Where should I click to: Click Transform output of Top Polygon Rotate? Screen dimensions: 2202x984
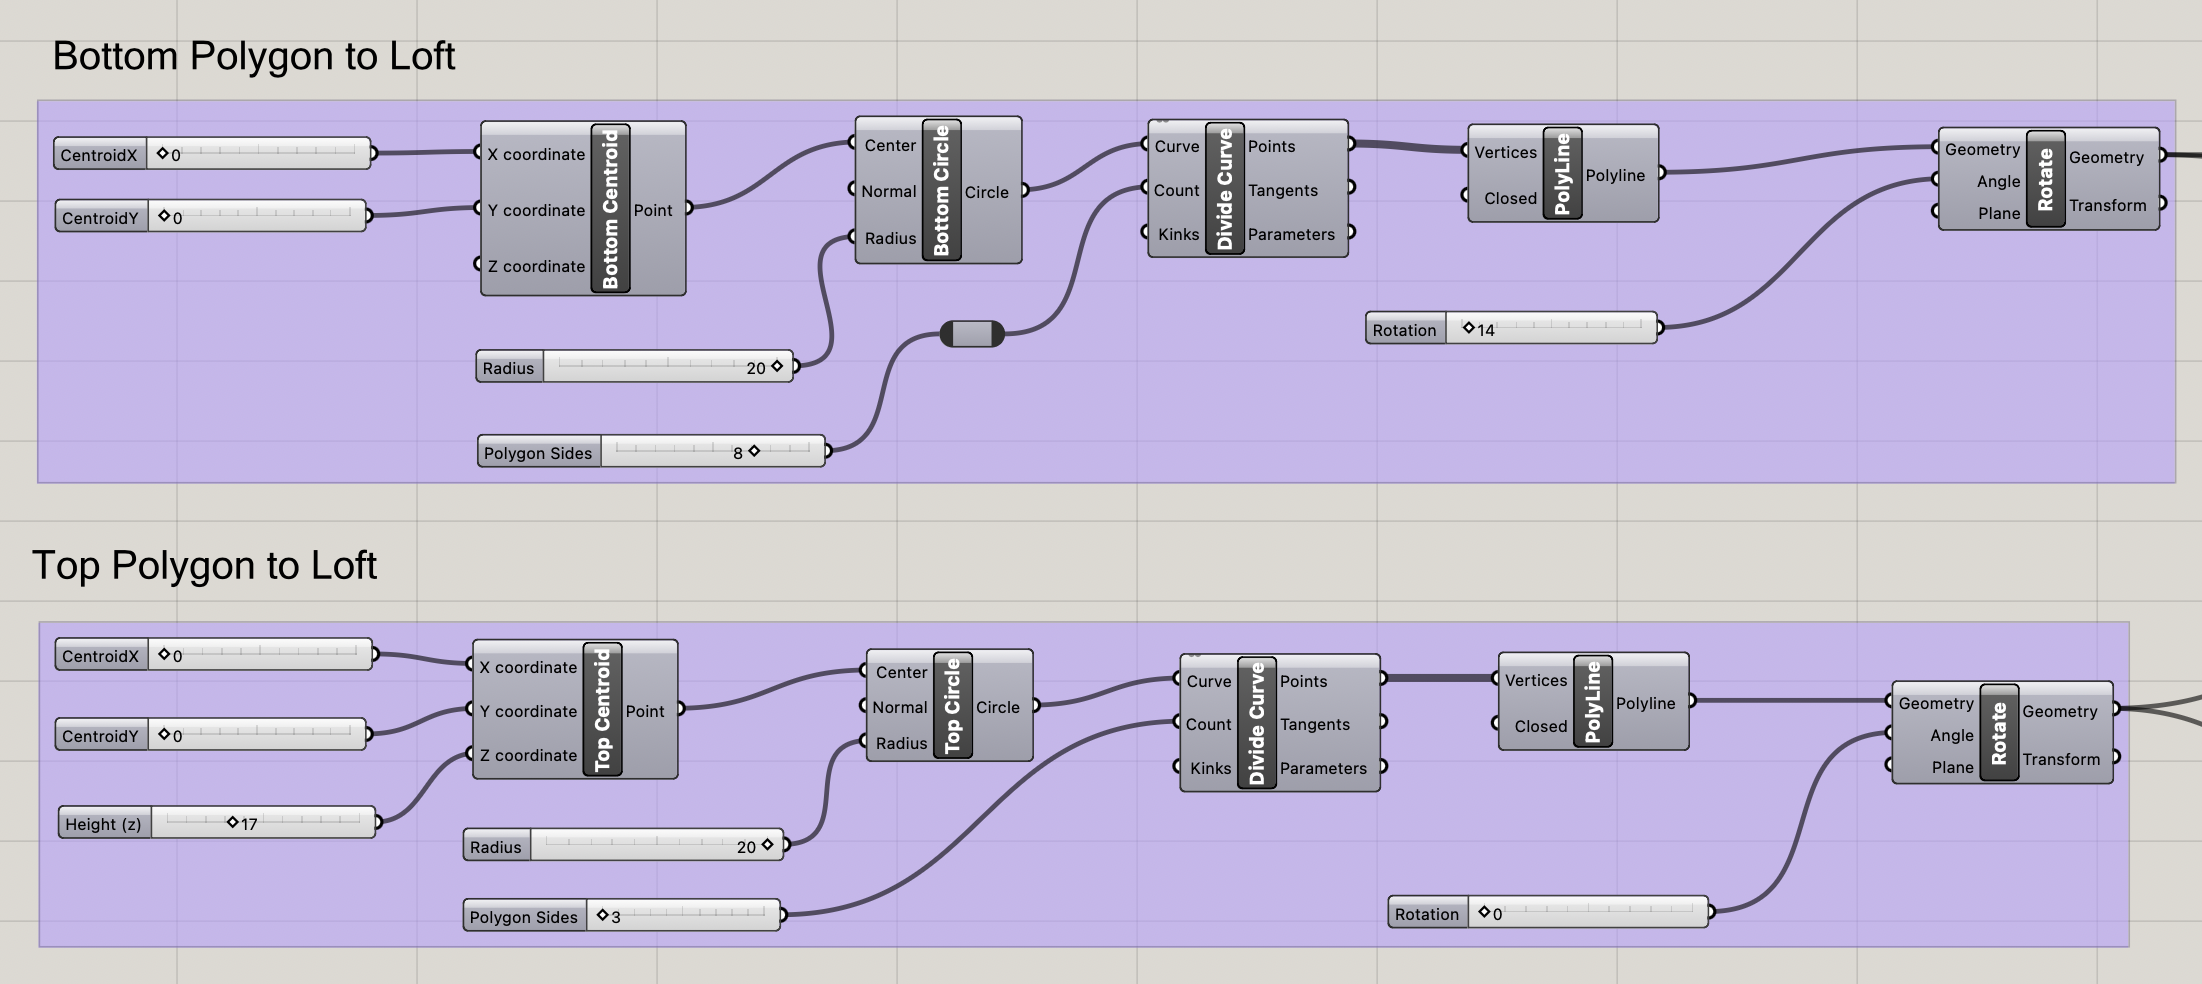coord(2061,759)
